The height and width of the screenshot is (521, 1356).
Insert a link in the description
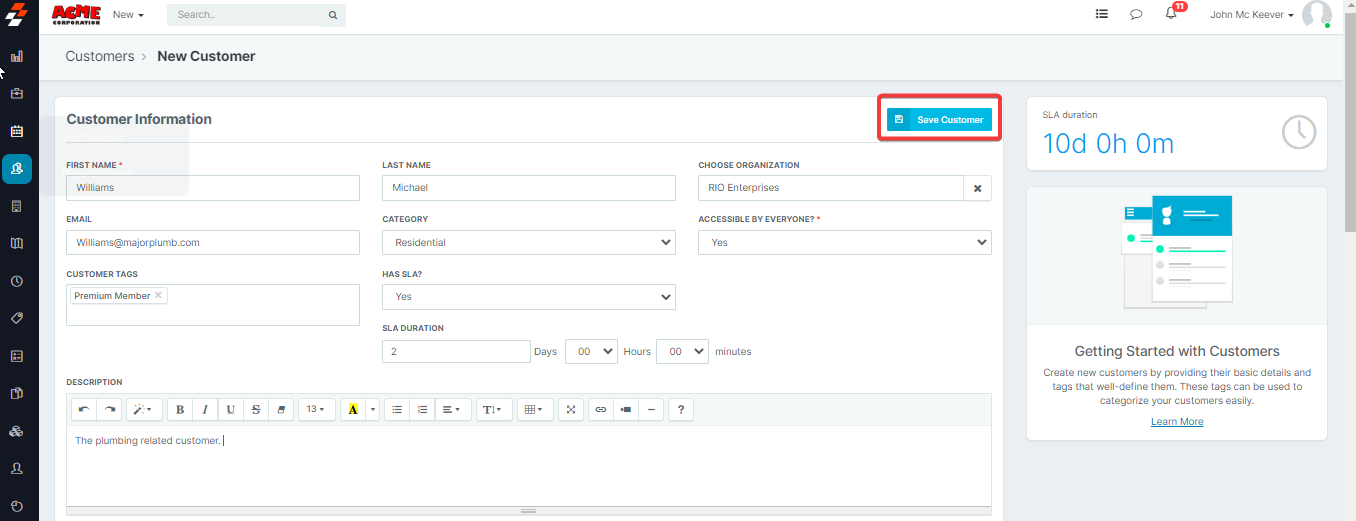point(600,409)
